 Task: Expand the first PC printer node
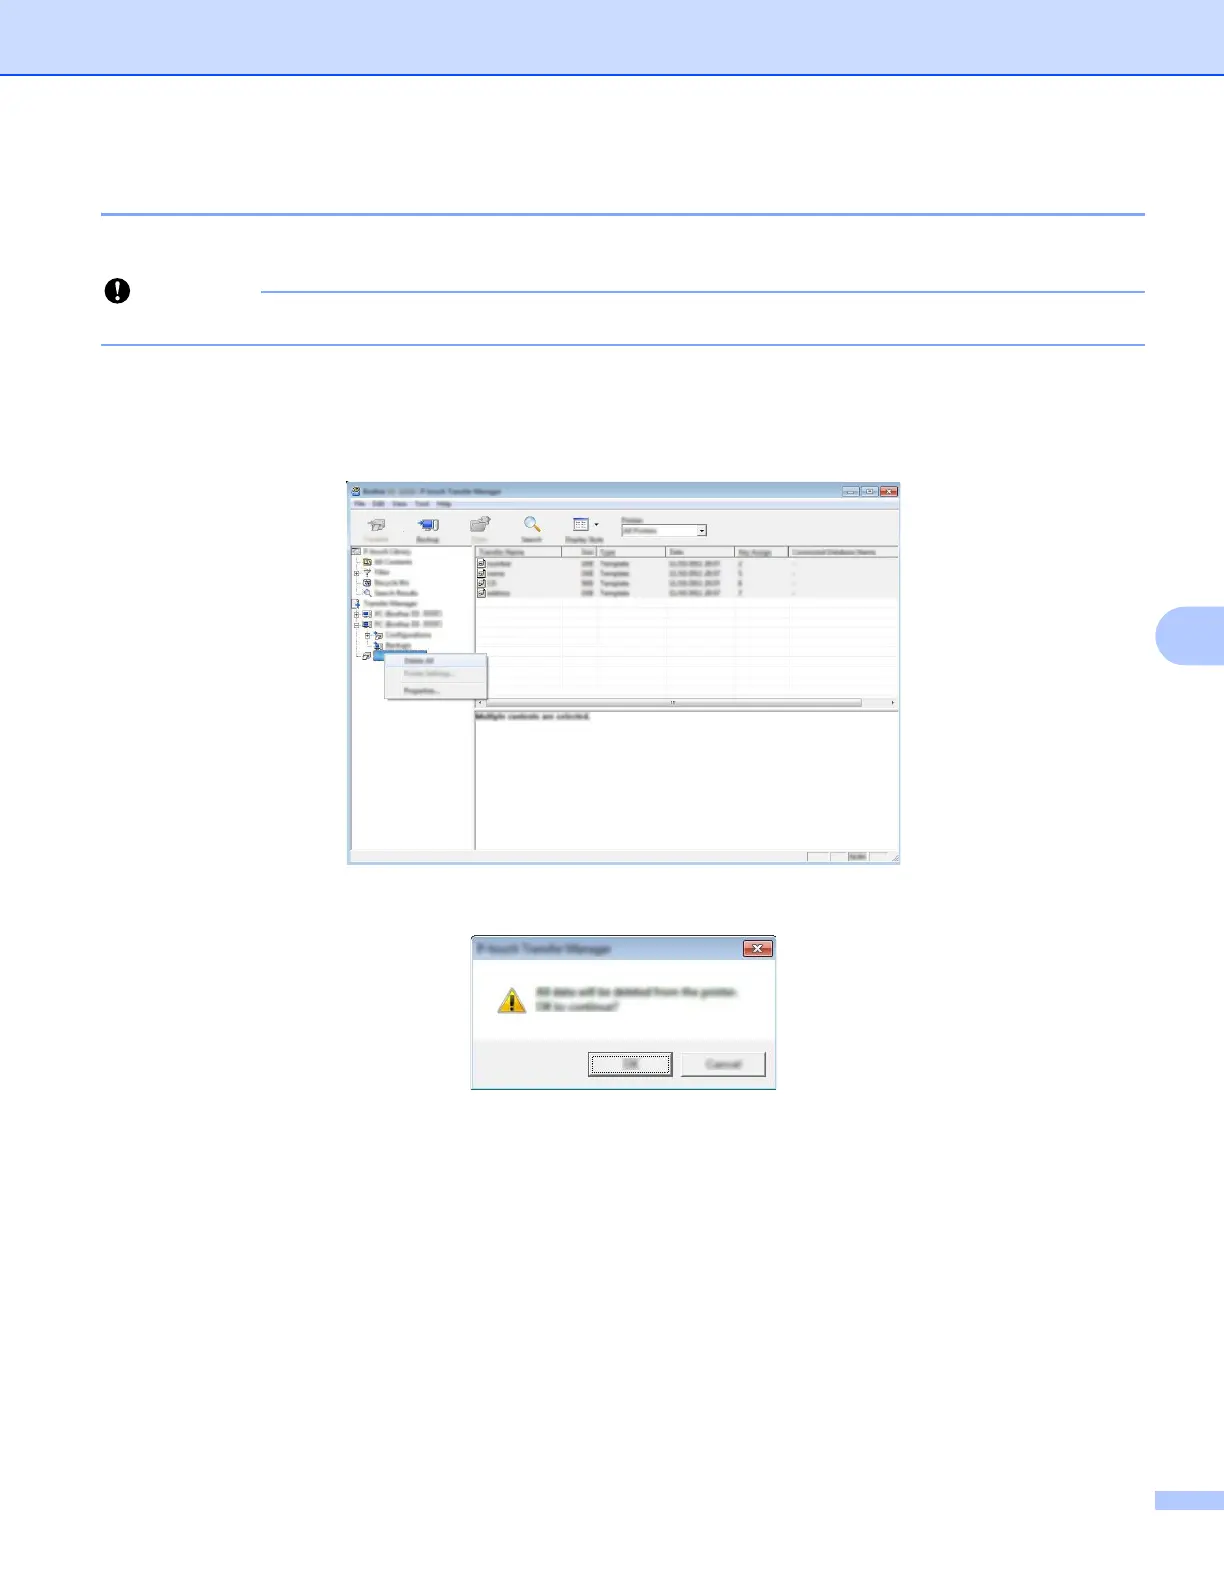pyautogui.click(x=356, y=614)
